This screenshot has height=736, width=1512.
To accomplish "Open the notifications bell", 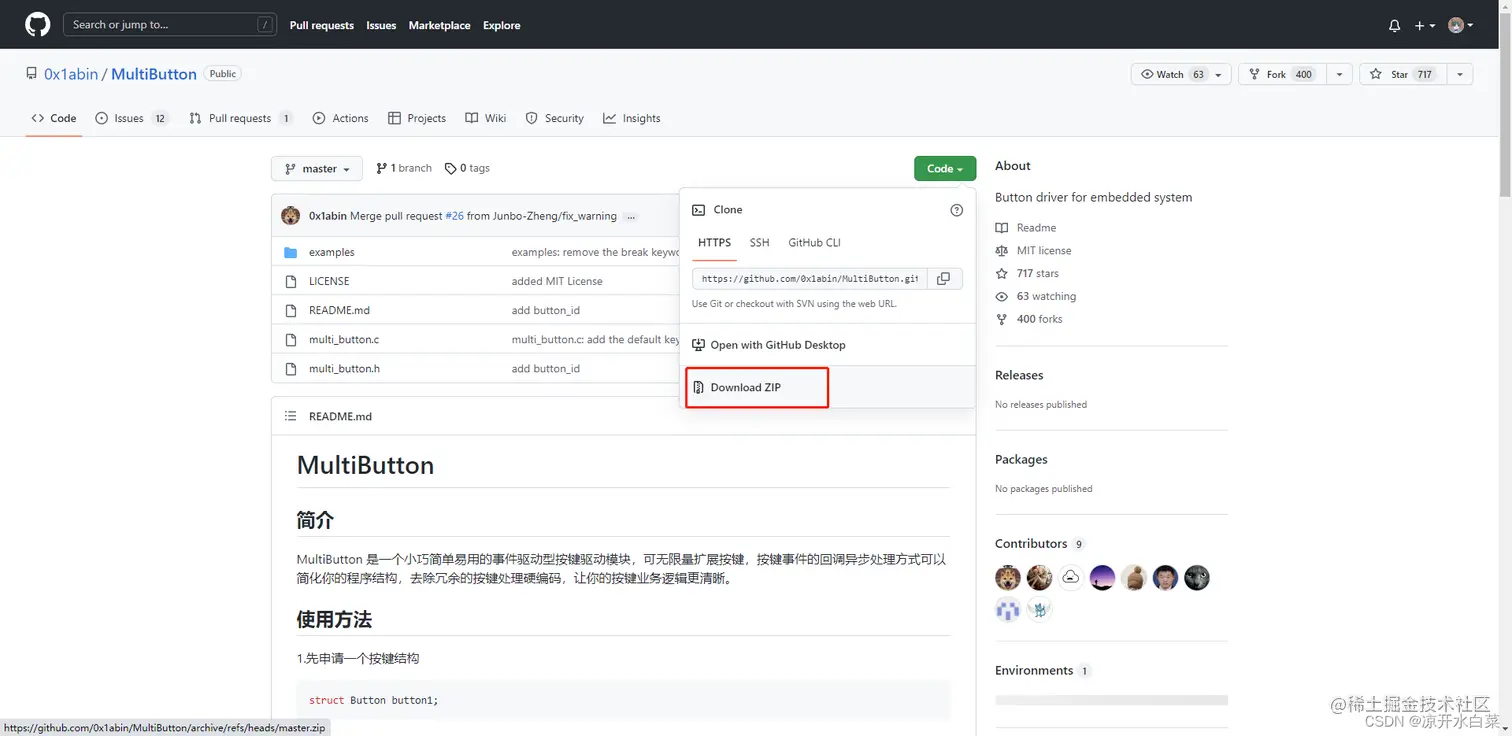I will pyautogui.click(x=1394, y=26).
